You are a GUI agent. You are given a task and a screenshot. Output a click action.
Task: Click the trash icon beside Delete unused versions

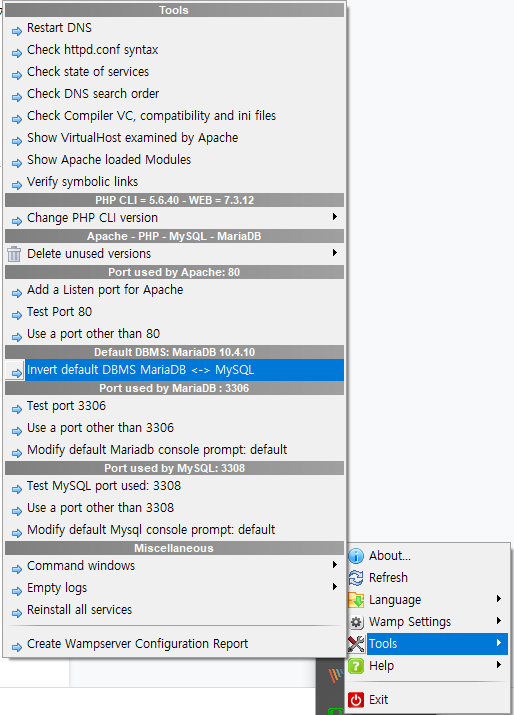(x=14, y=254)
